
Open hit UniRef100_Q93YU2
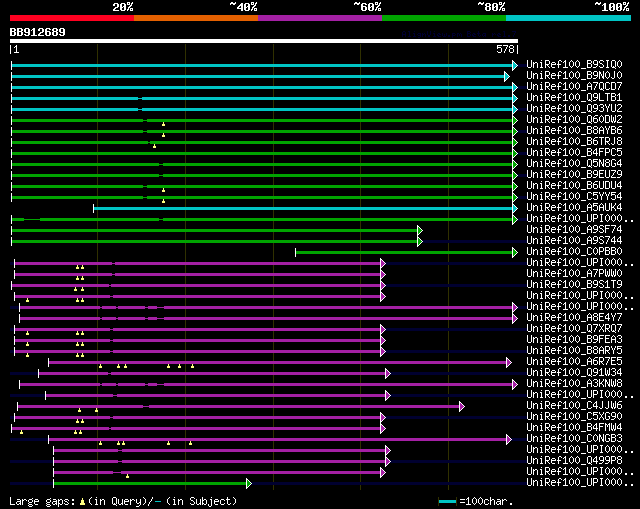[x=574, y=109]
